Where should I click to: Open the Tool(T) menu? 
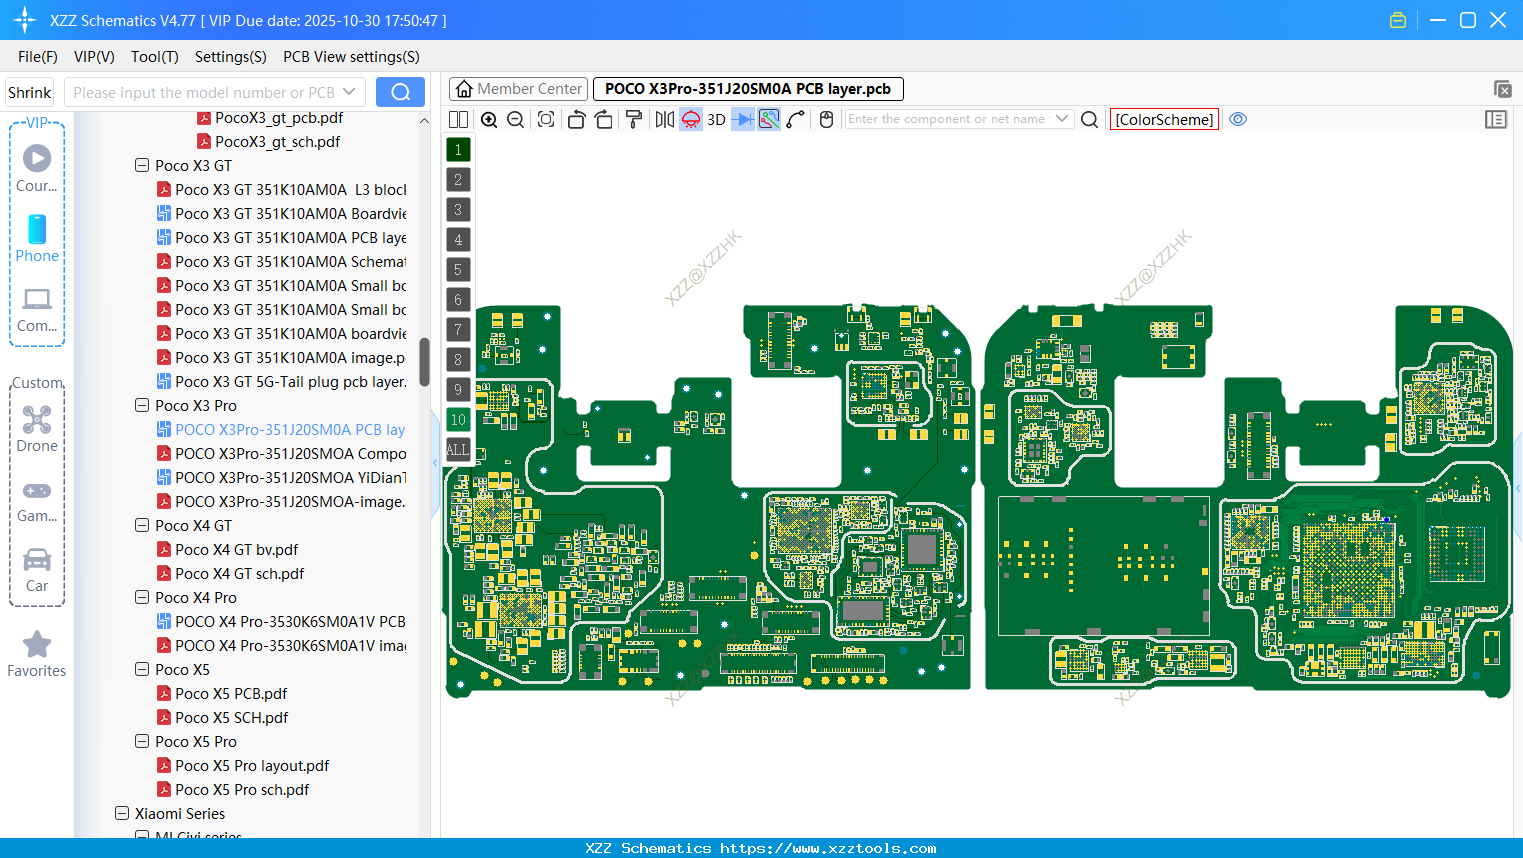pyautogui.click(x=154, y=57)
